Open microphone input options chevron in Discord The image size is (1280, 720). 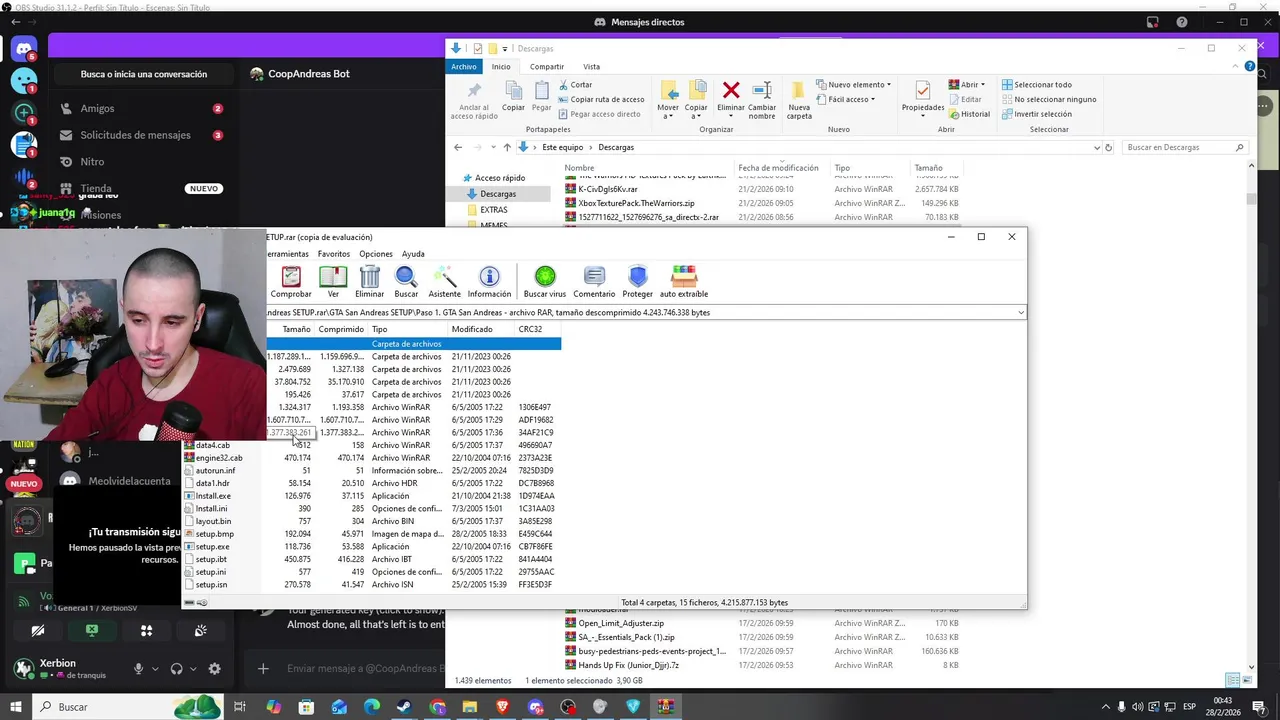click(x=155, y=669)
